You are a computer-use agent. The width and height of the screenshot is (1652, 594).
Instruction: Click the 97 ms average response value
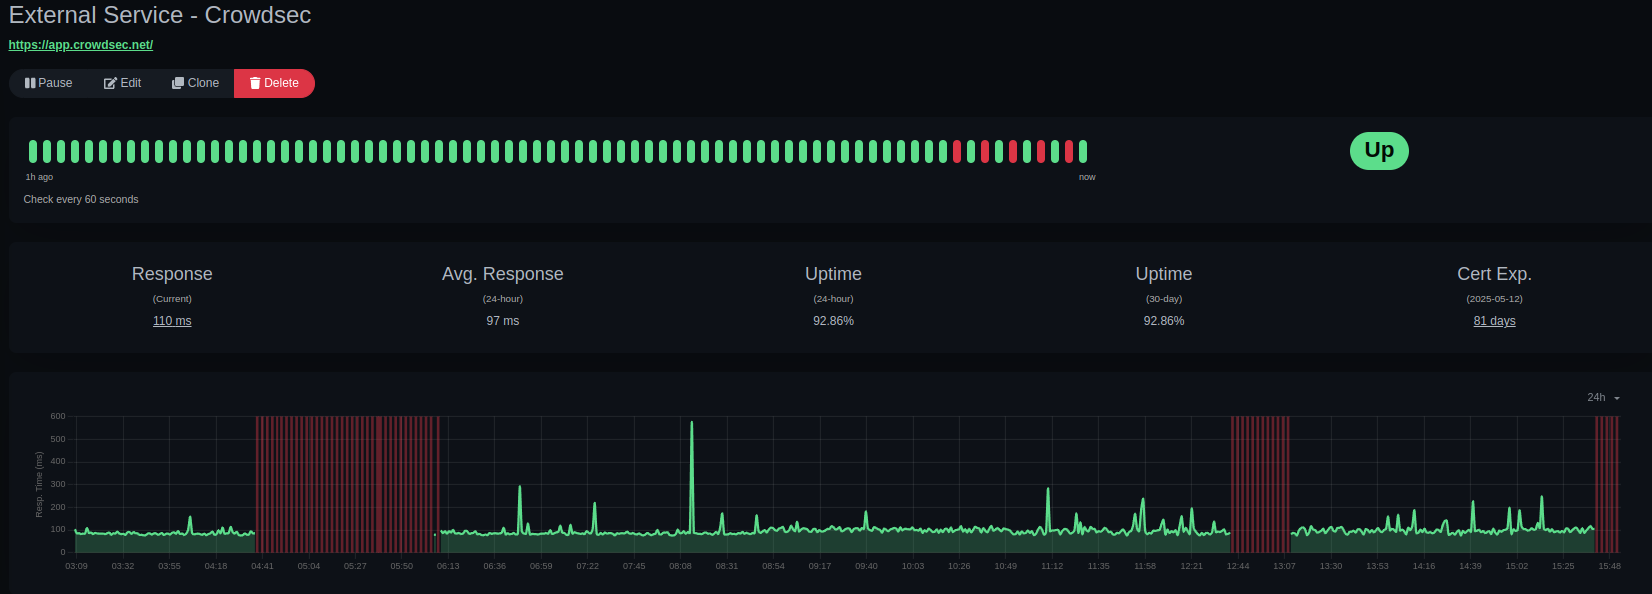coord(503,321)
